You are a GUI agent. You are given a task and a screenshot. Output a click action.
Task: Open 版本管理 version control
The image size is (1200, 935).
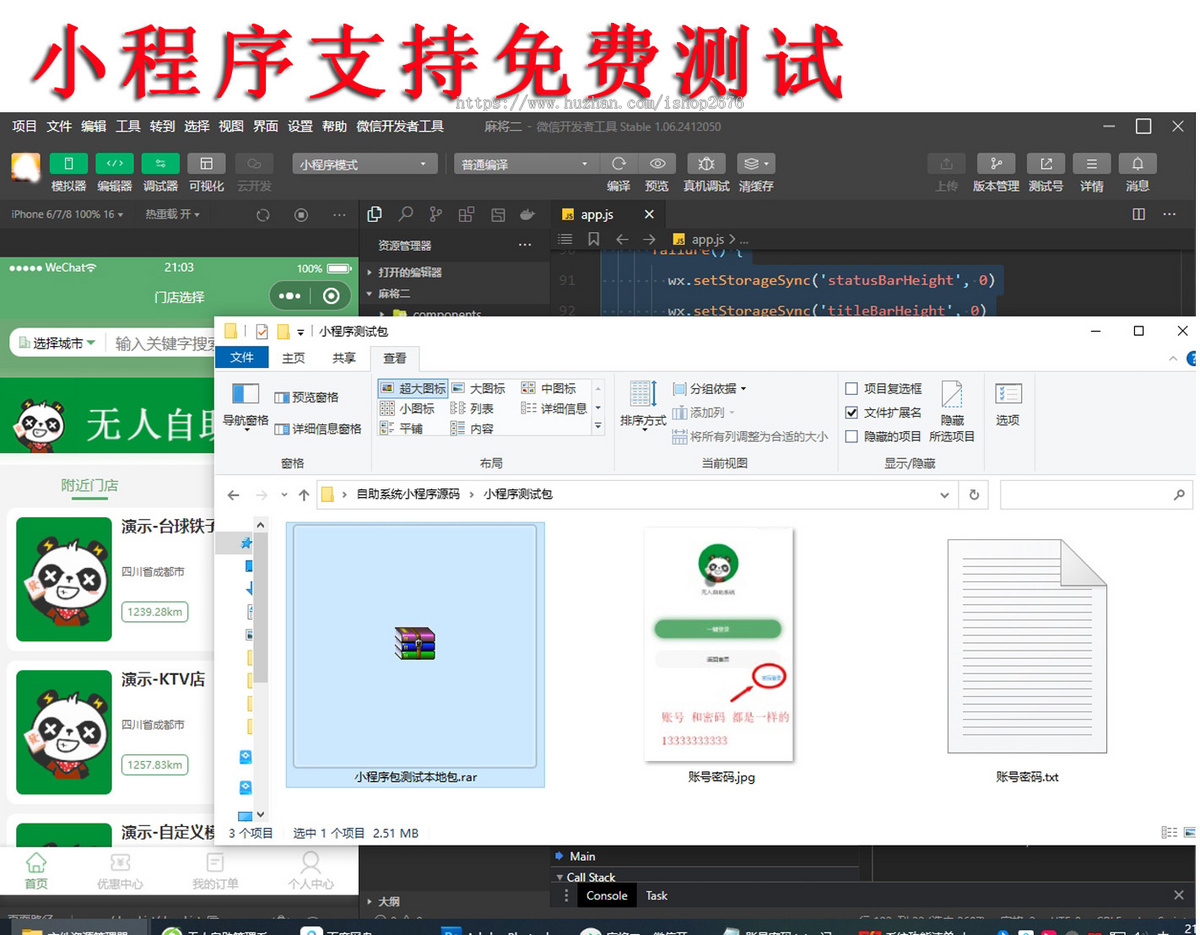click(x=996, y=164)
